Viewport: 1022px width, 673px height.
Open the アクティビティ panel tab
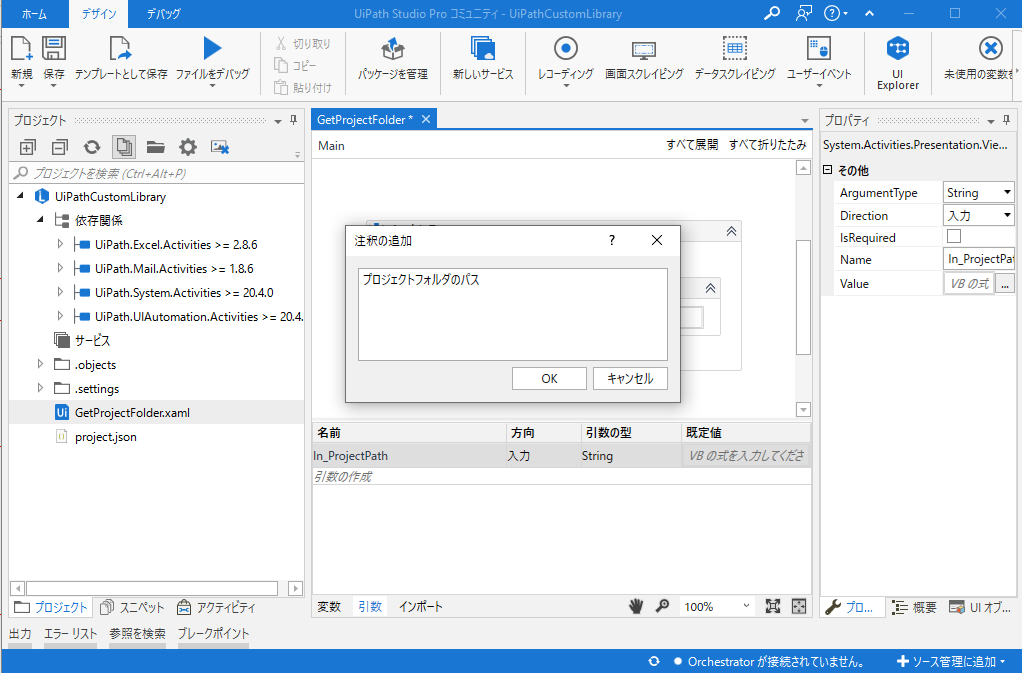click(x=216, y=607)
